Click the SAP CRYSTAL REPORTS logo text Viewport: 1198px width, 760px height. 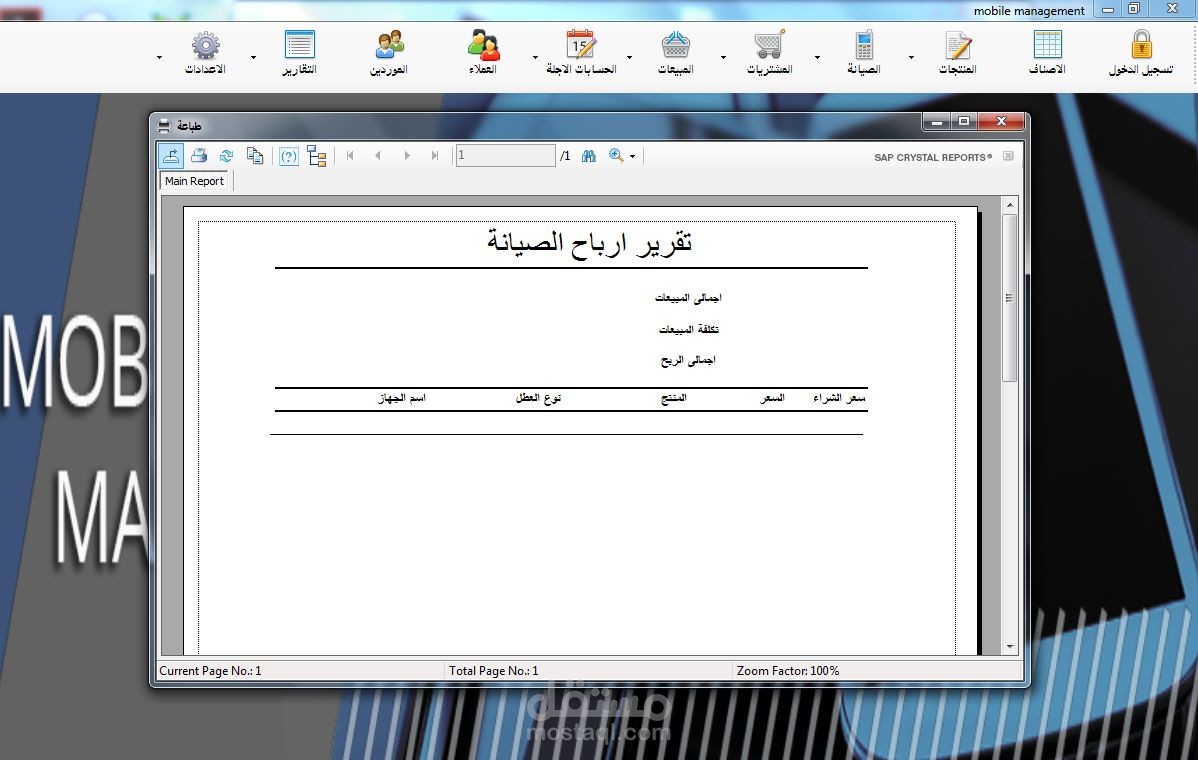coord(933,157)
